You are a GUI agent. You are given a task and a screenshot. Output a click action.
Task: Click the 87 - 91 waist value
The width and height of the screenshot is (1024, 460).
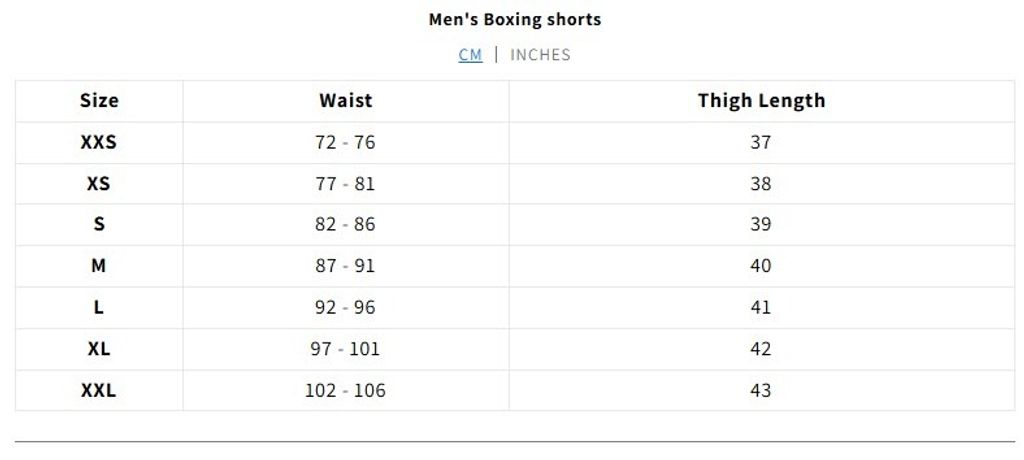[x=345, y=266]
